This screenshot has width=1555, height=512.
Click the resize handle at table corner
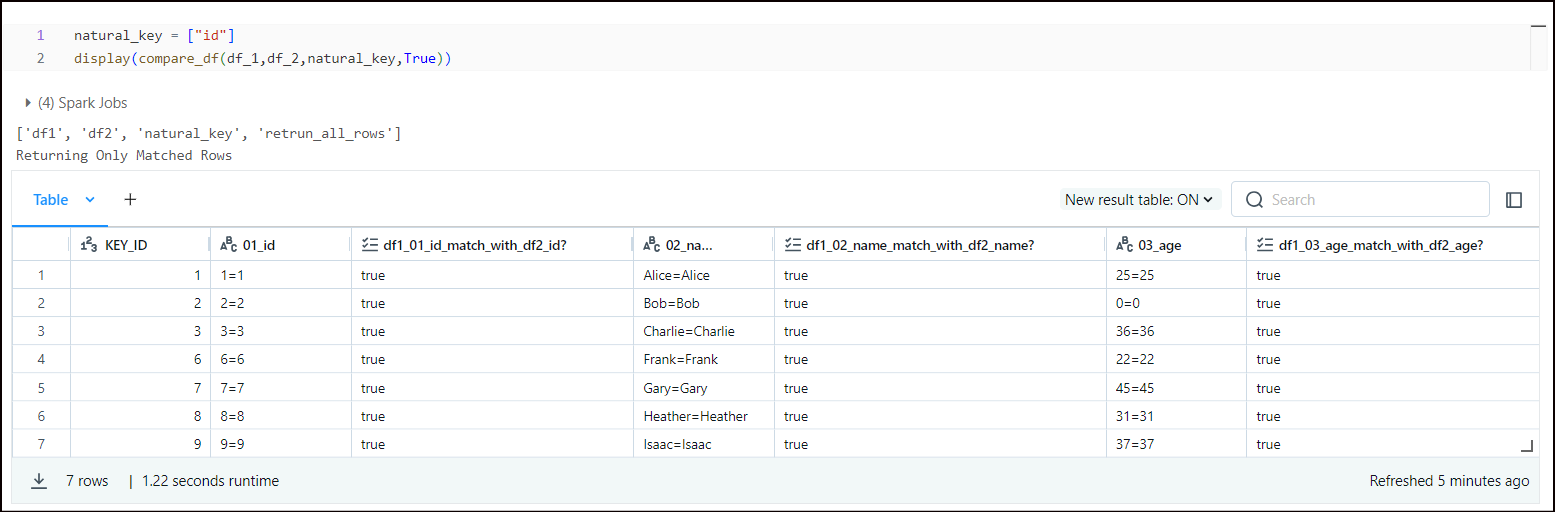coord(1526,445)
